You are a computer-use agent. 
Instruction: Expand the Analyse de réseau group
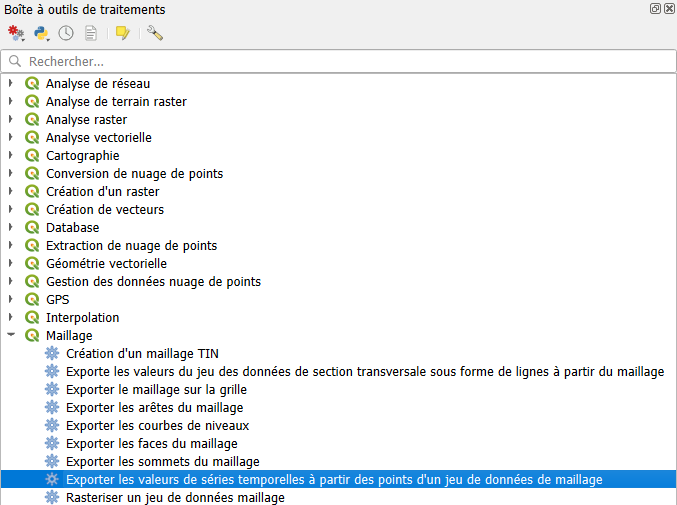tap(11, 84)
